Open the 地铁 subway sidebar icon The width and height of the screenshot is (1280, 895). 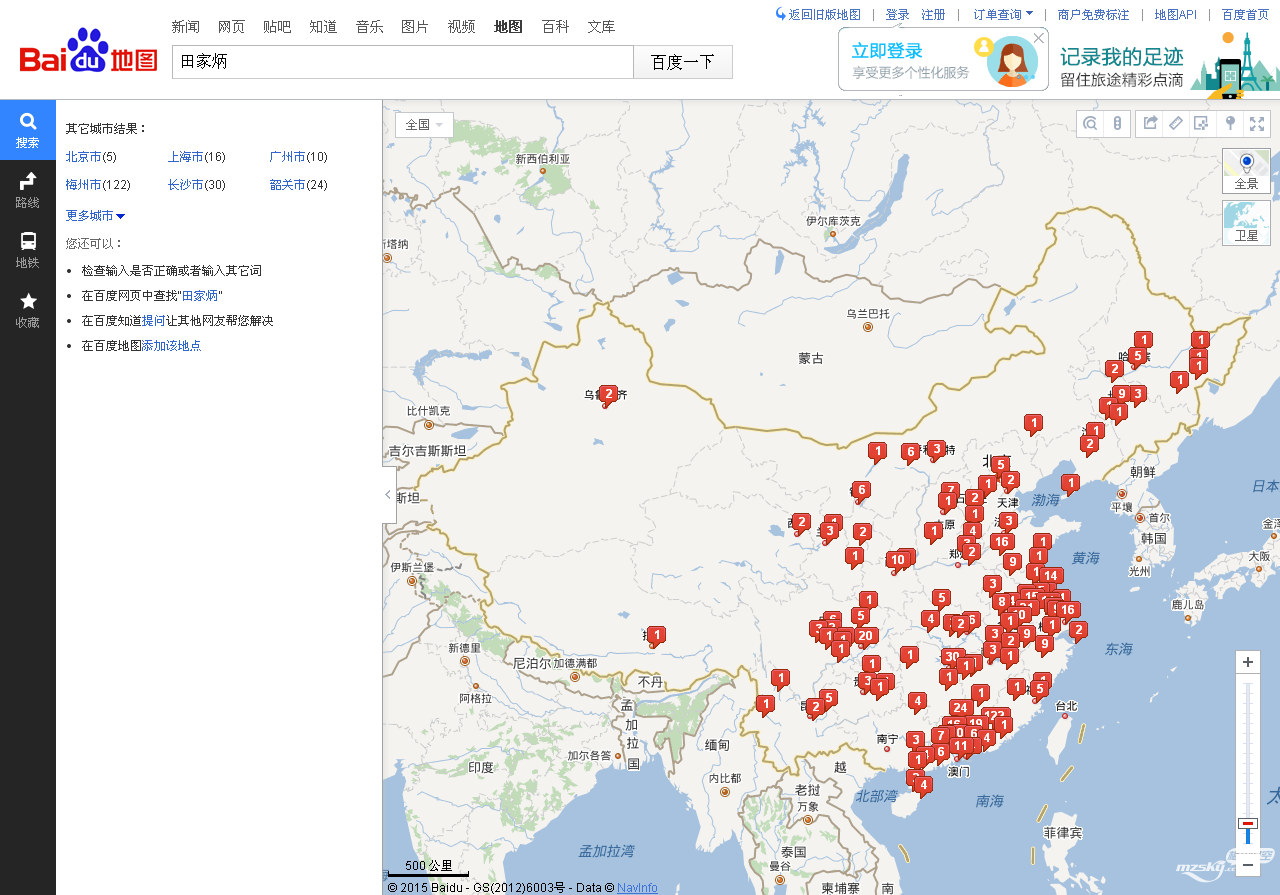pos(28,249)
